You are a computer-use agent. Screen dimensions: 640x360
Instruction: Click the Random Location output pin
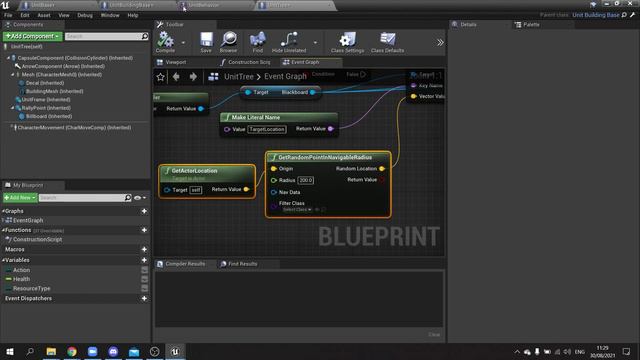382,169
